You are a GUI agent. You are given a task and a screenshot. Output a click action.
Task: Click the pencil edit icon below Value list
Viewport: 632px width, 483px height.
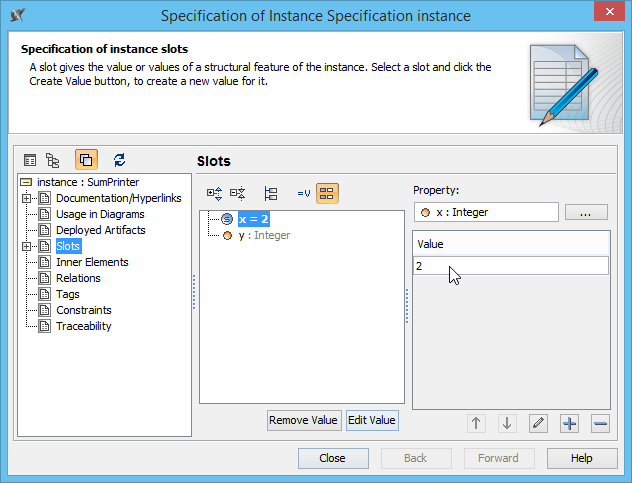tap(538, 423)
